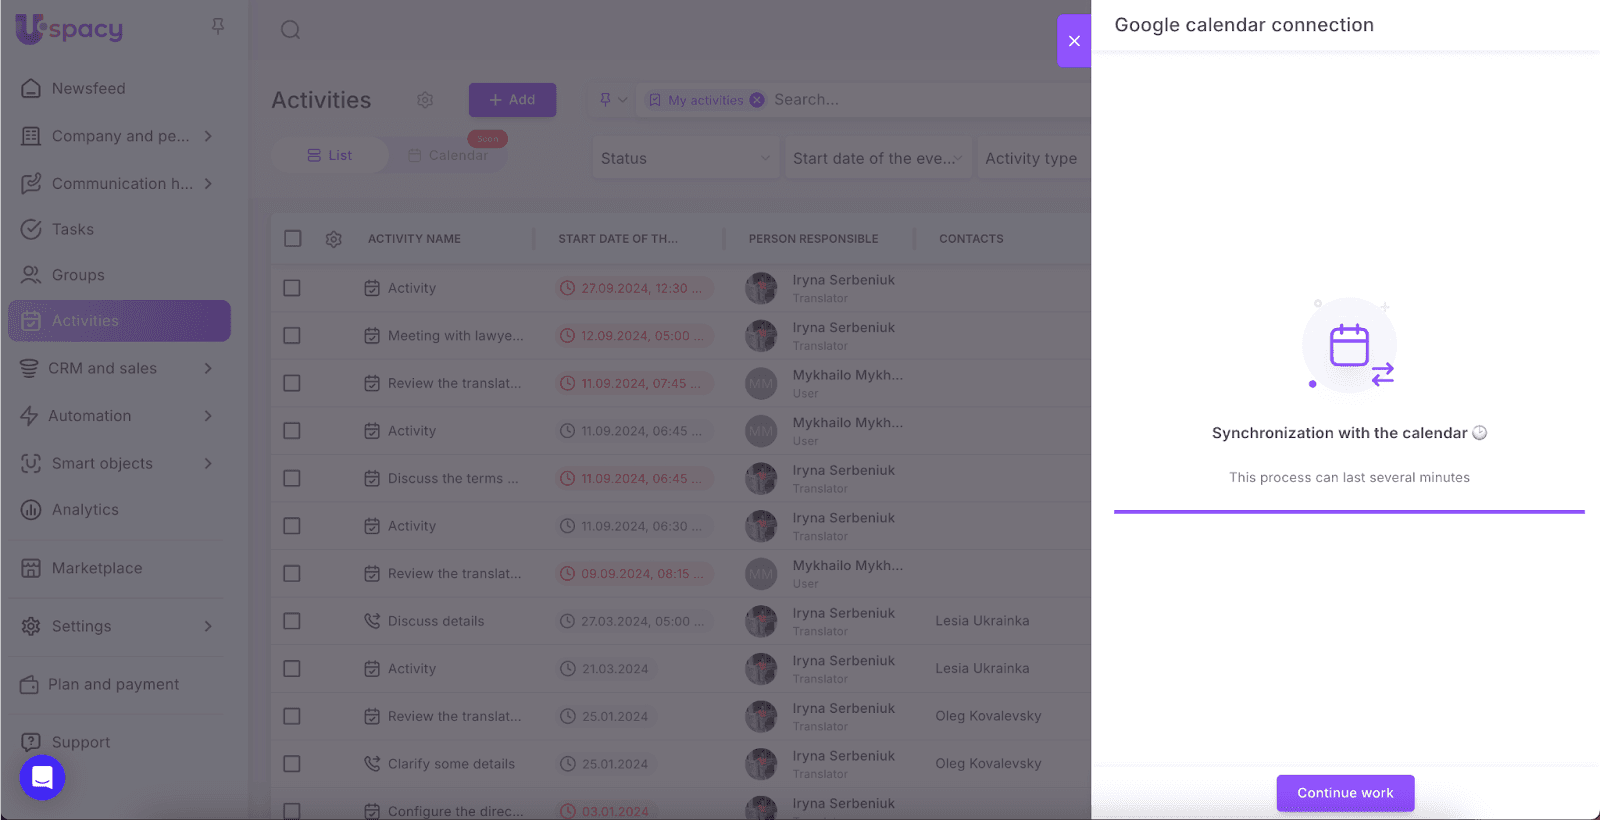The height and width of the screenshot is (820, 1600).
Task: Switch to the Calendar view tab
Action: point(448,155)
